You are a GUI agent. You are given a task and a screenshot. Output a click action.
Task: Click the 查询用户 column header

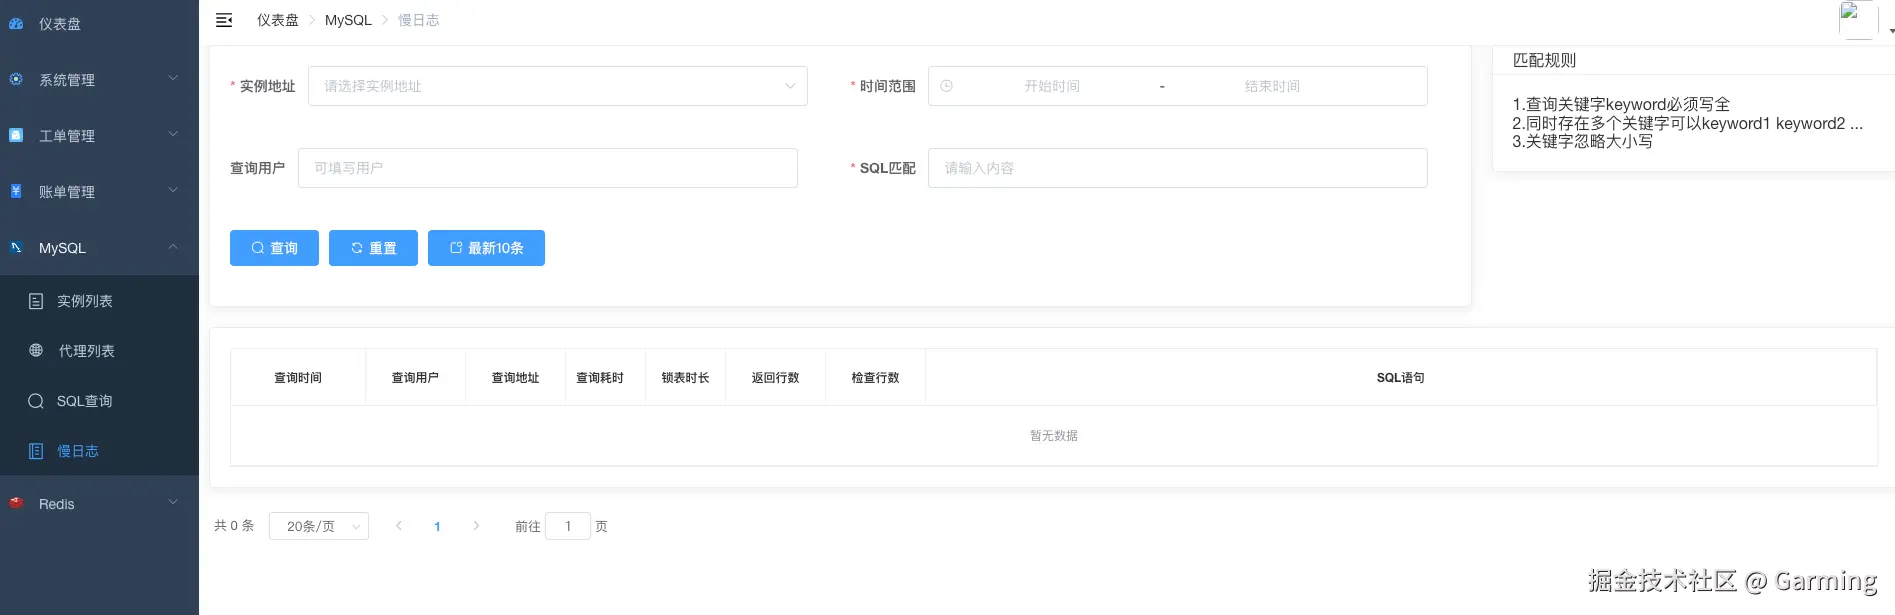coord(415,378)
